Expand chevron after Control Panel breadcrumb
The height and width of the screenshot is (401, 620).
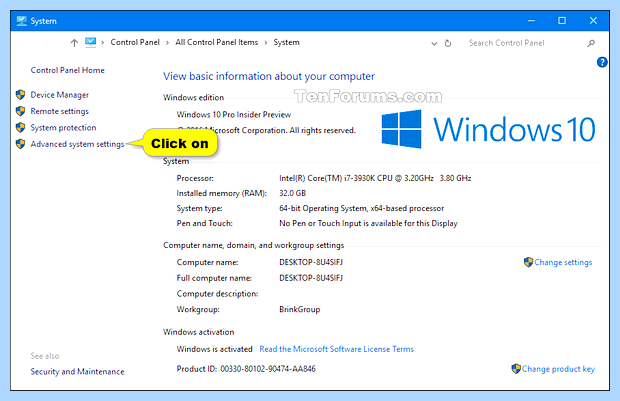tap(167, 43)
